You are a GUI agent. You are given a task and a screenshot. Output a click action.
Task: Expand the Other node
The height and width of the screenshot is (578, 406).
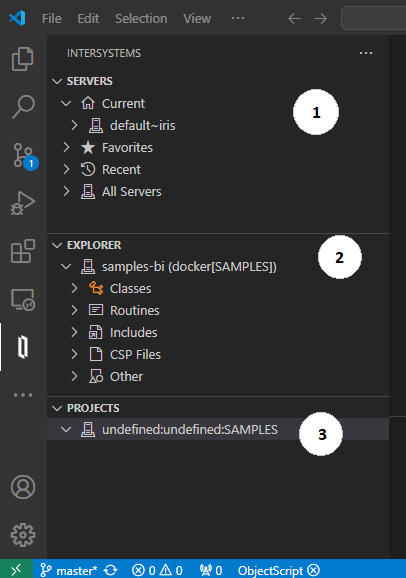click(74, 376)
